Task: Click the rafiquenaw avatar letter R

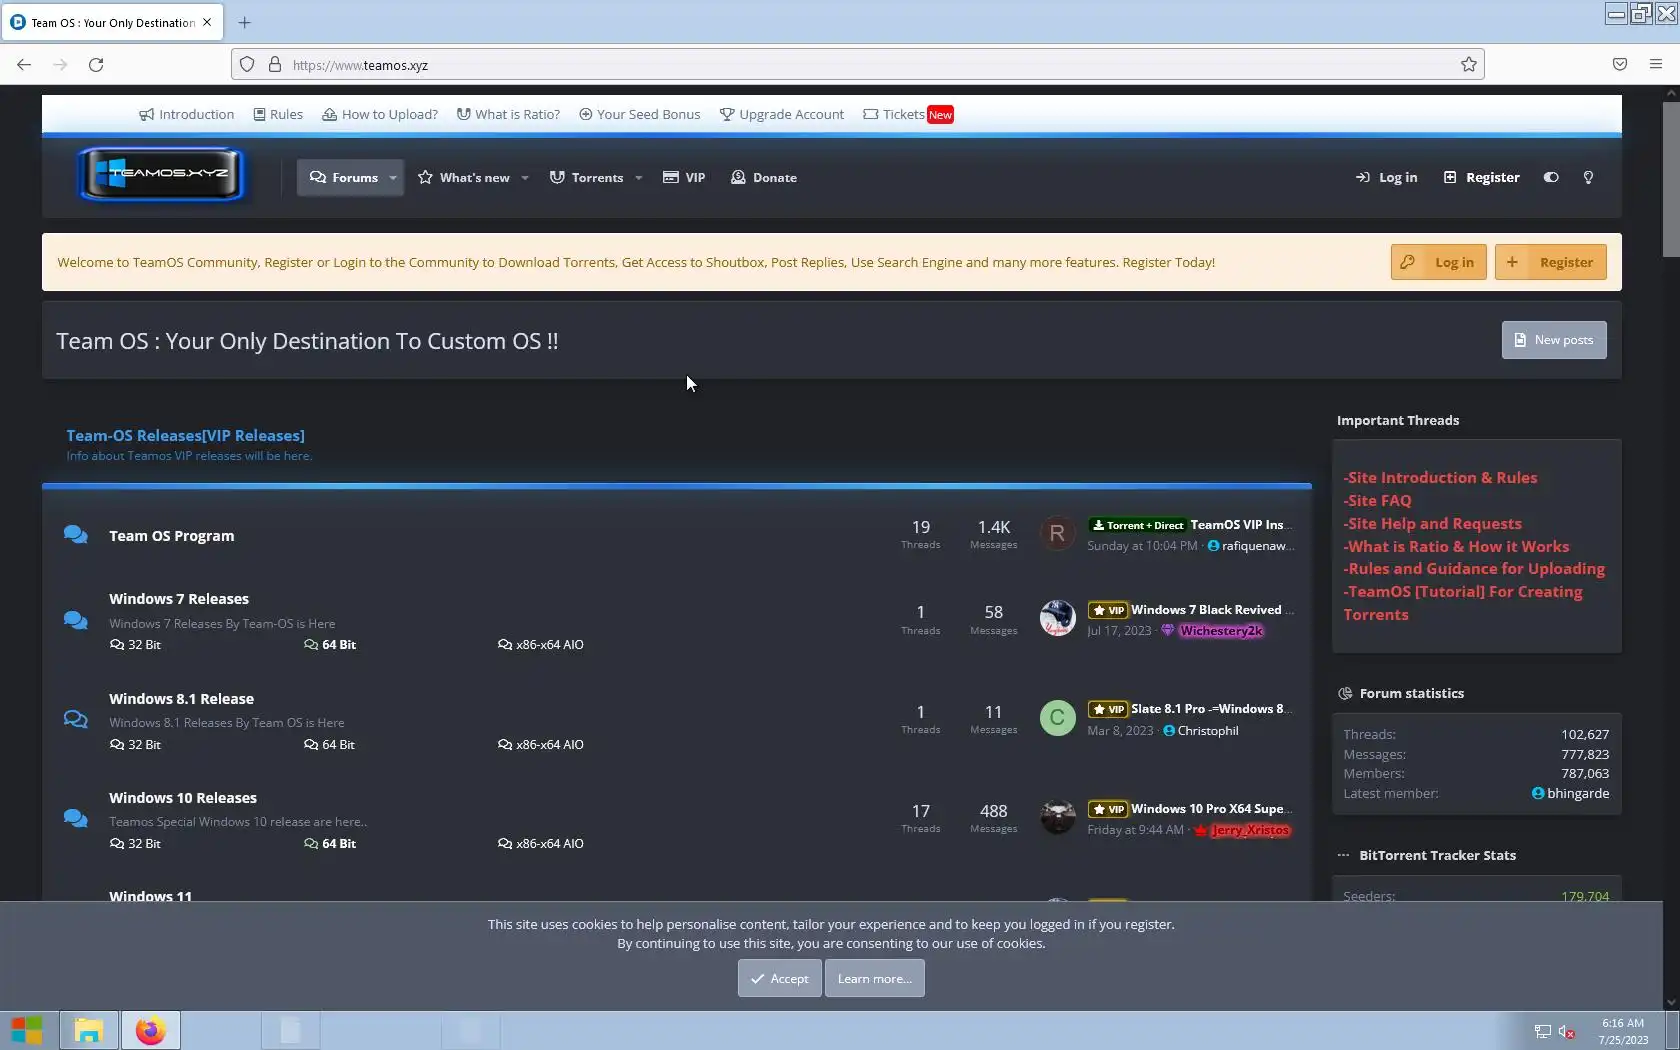Action: 1057,534
